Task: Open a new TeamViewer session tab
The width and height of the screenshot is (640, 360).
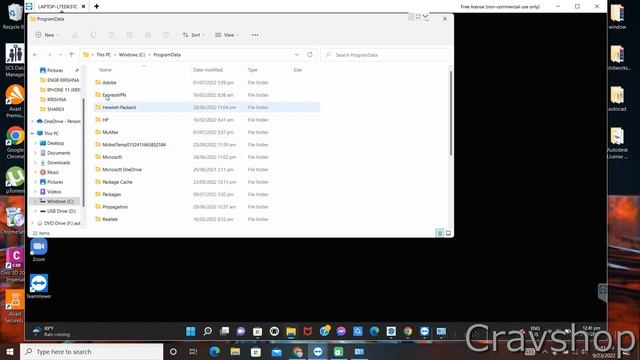Action: [97, 7]
